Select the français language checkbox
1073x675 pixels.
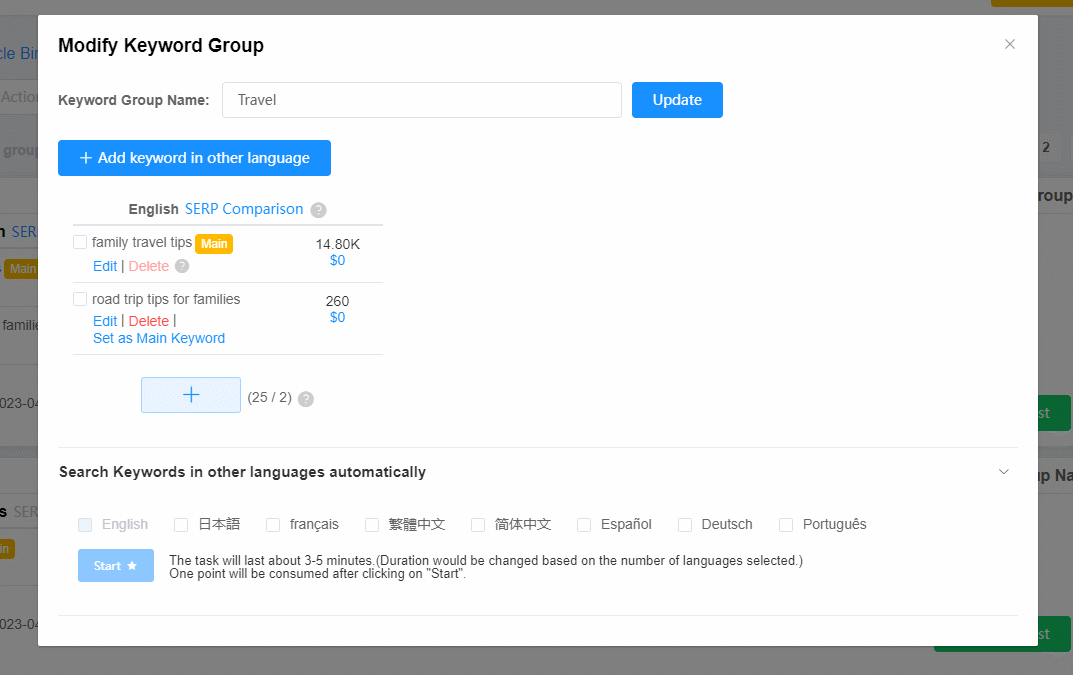tap(273, 525)
